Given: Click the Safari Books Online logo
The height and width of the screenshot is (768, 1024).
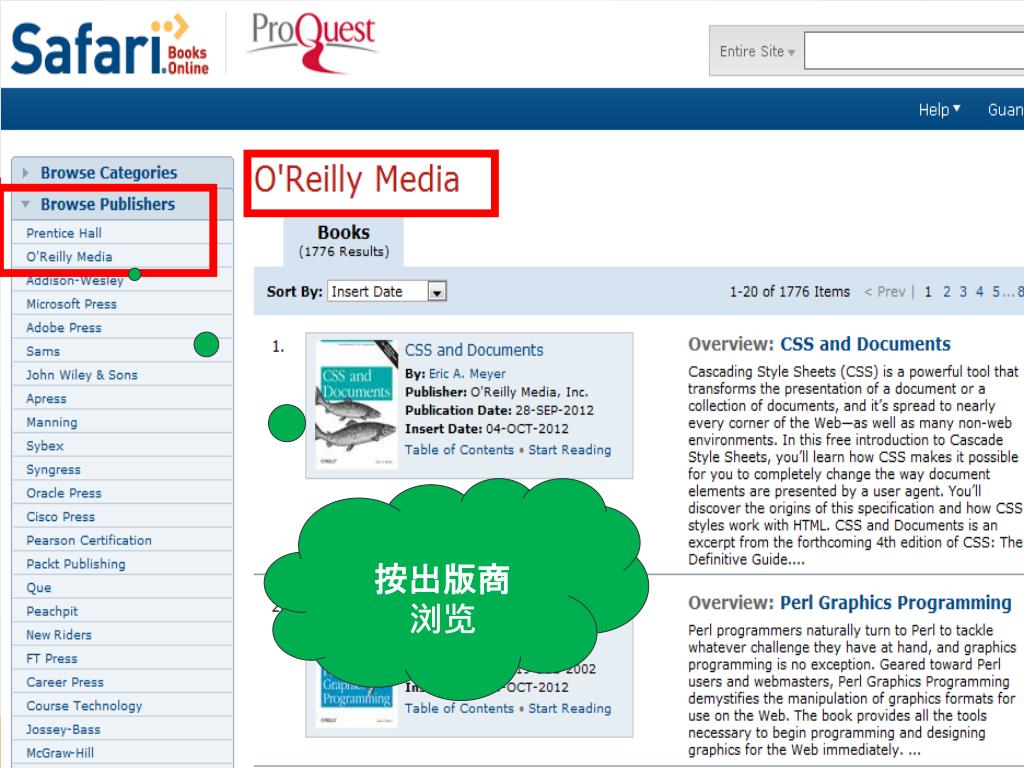Looking at the screenshot, I should (x=110, y=46).
